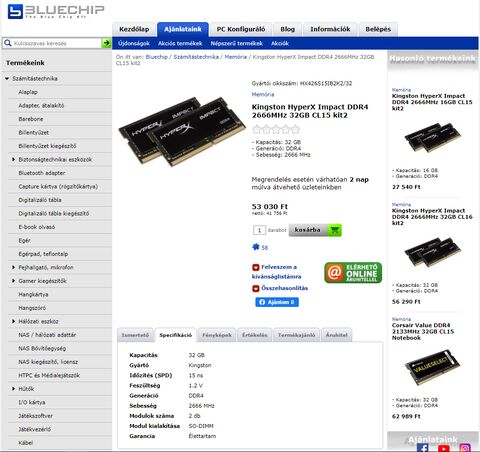
Task: Expand Gamer kiegészítők category
Action: [13, 281]
